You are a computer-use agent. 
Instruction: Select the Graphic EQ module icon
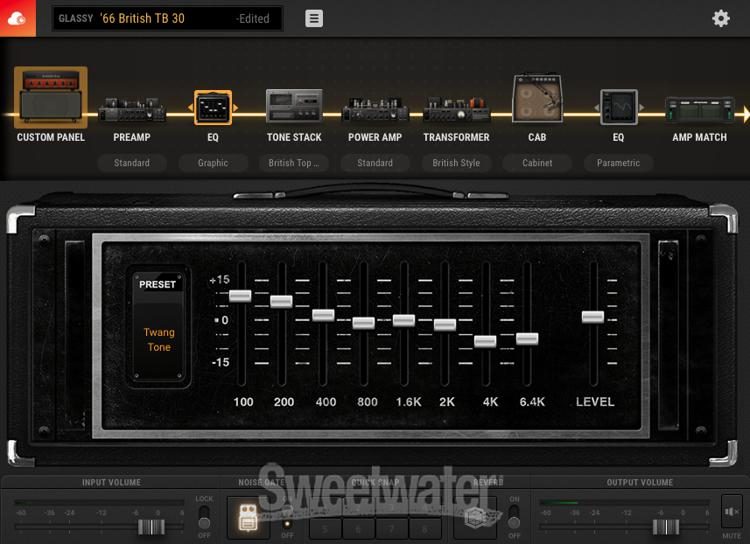click(x=213, y=108)
